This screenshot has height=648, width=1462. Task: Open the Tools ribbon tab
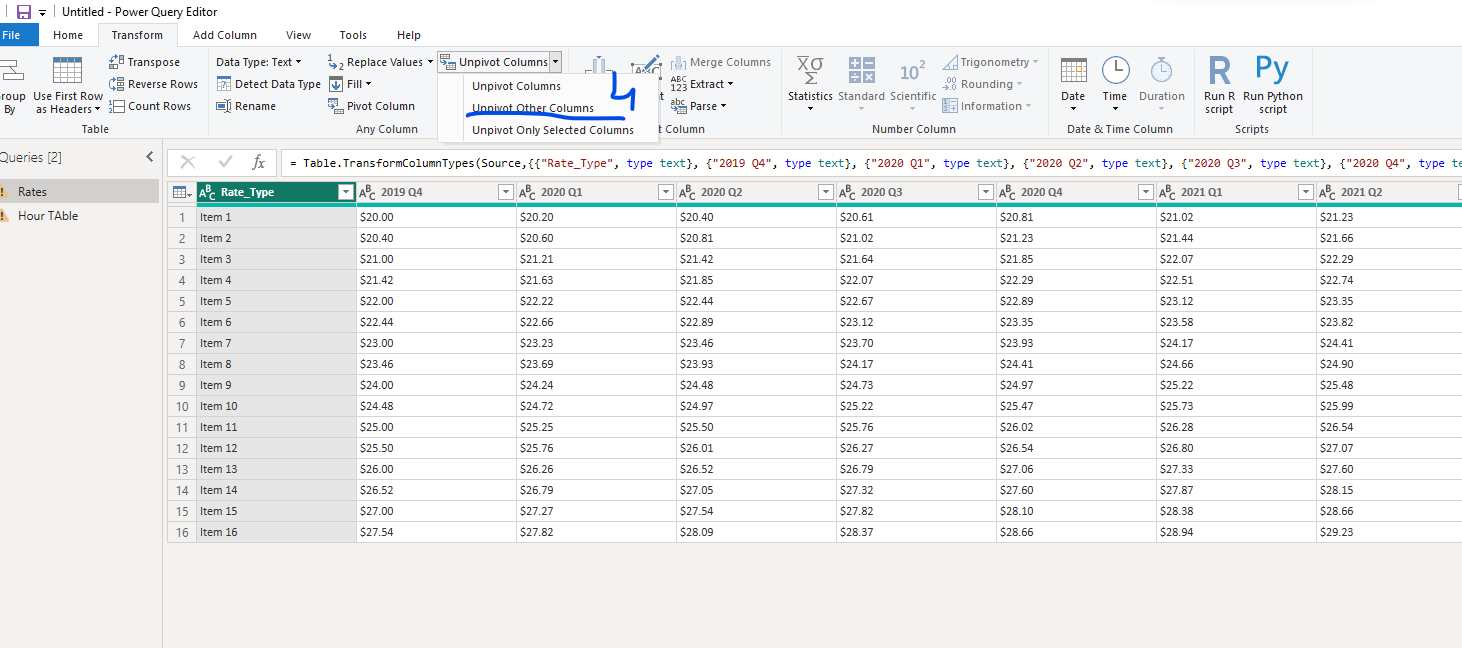click(353, 35)
